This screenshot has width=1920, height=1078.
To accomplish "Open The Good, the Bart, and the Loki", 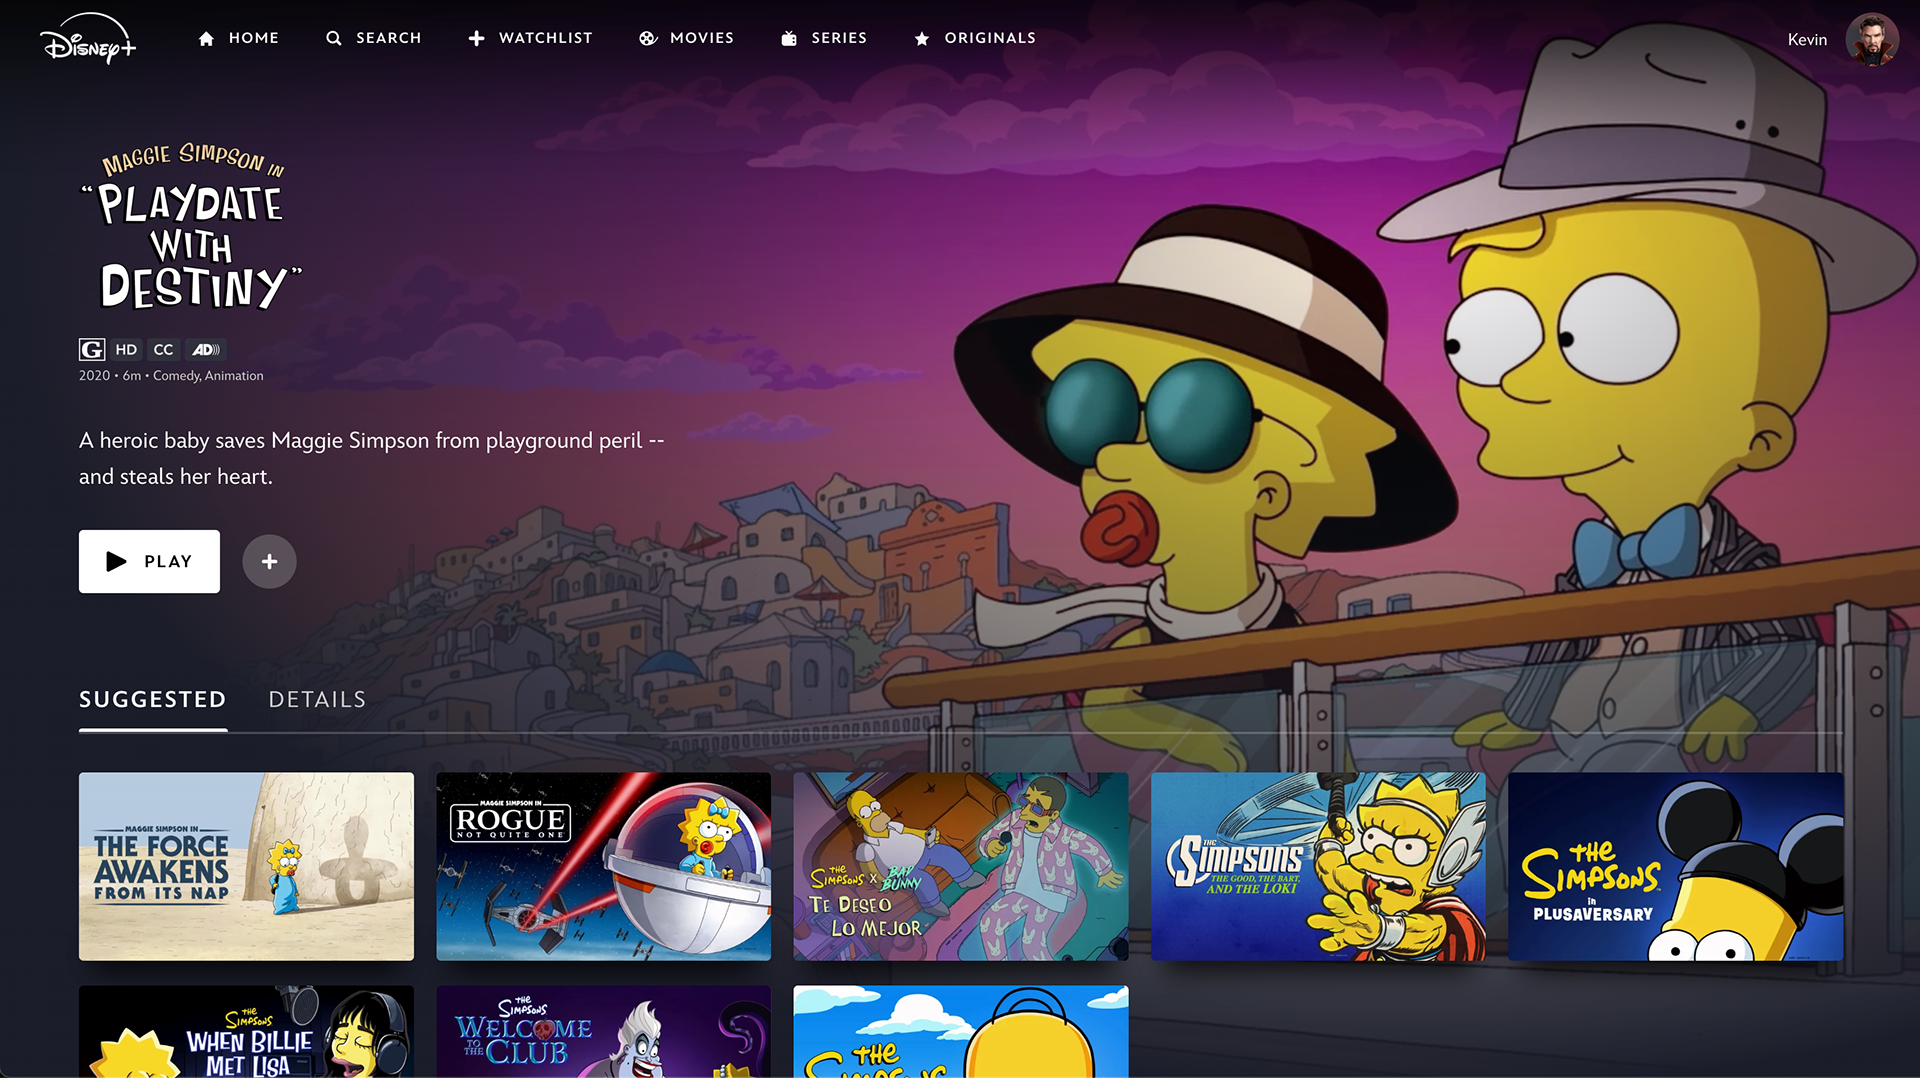I will tap(1318, 866).
